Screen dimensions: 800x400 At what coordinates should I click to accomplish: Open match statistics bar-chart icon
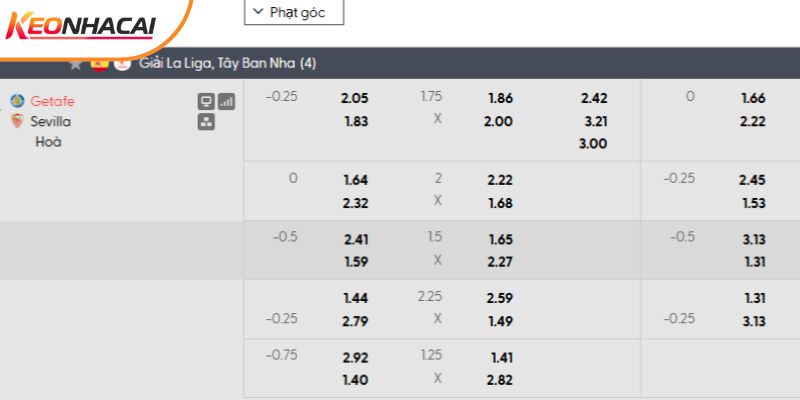click(226, 101)
